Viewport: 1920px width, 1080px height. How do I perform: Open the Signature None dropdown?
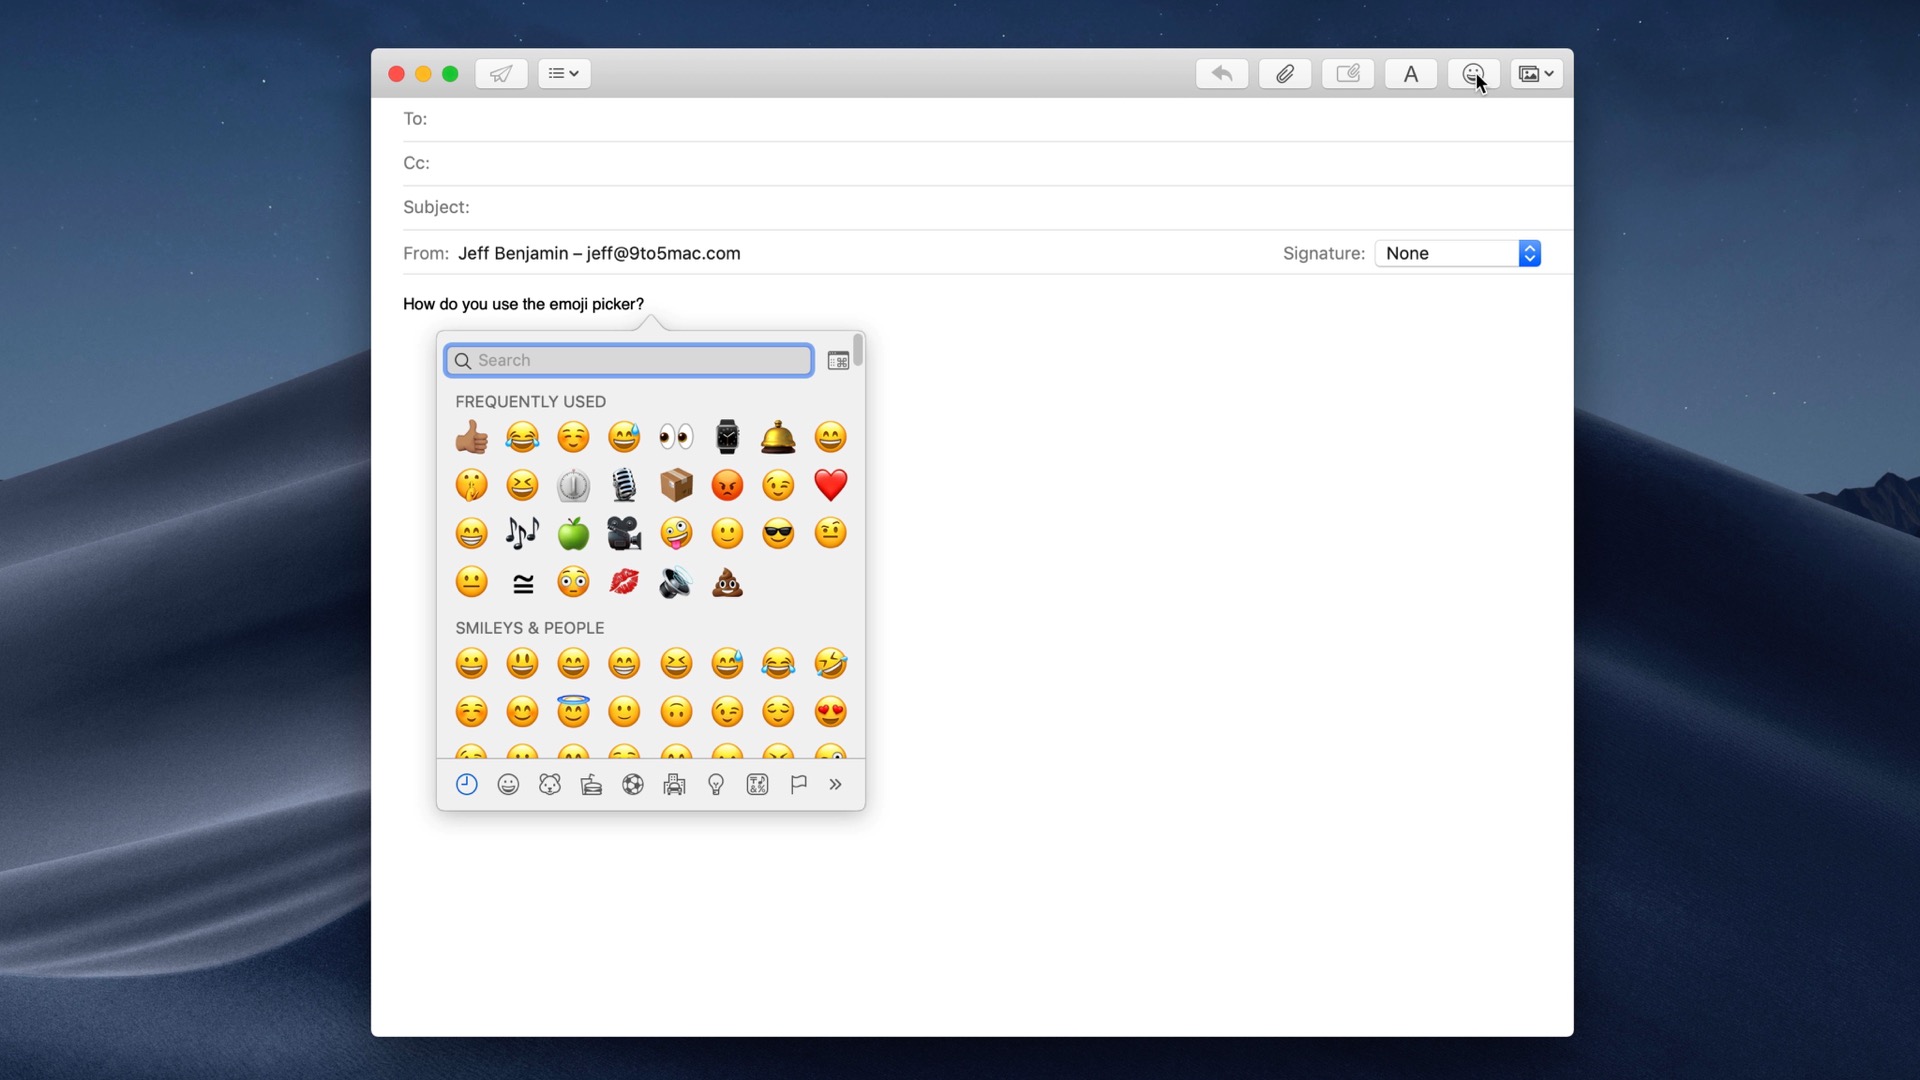[1458, 253]
